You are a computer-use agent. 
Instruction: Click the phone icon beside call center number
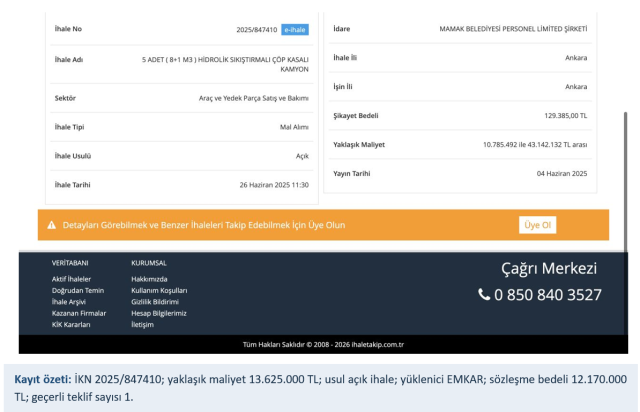coord(484,294)
